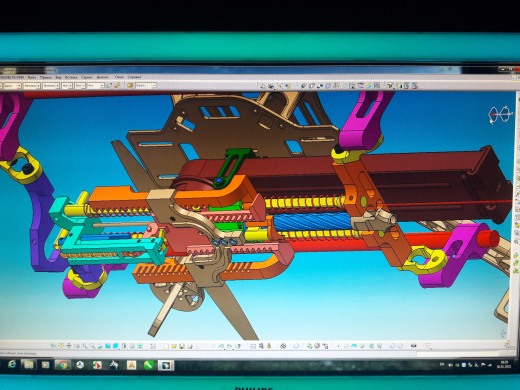Open the Справка help menu
The width and height of the screenshot is (520, 390).
135,77
